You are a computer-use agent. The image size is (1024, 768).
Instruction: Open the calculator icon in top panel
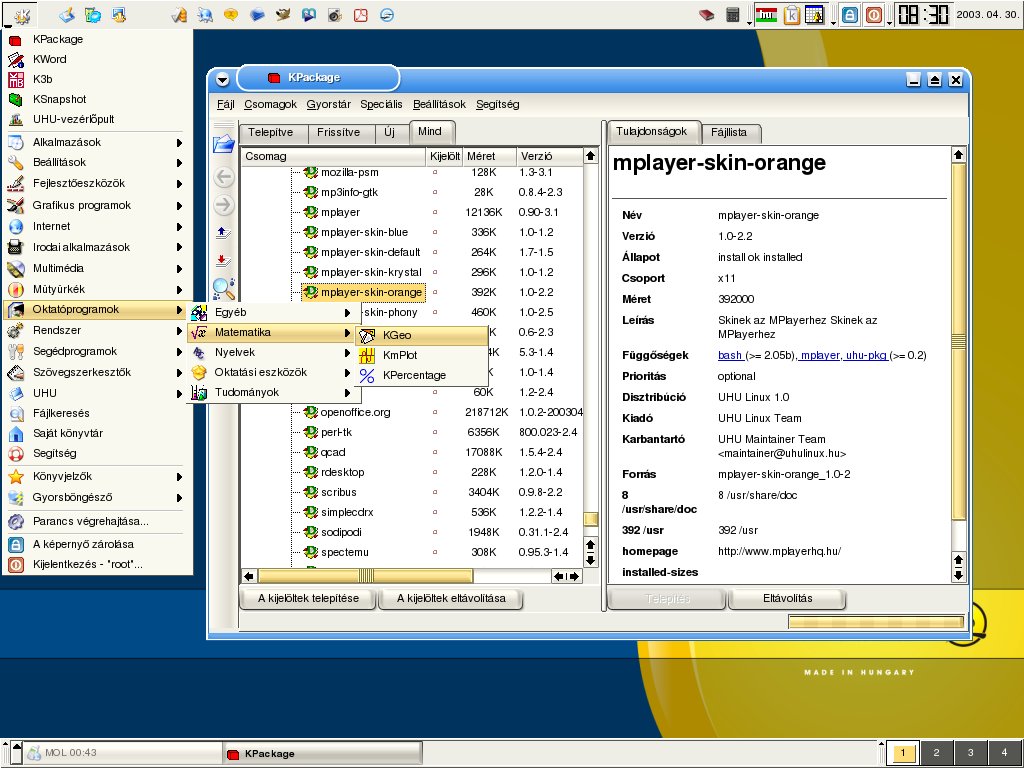tap(733, 15)
